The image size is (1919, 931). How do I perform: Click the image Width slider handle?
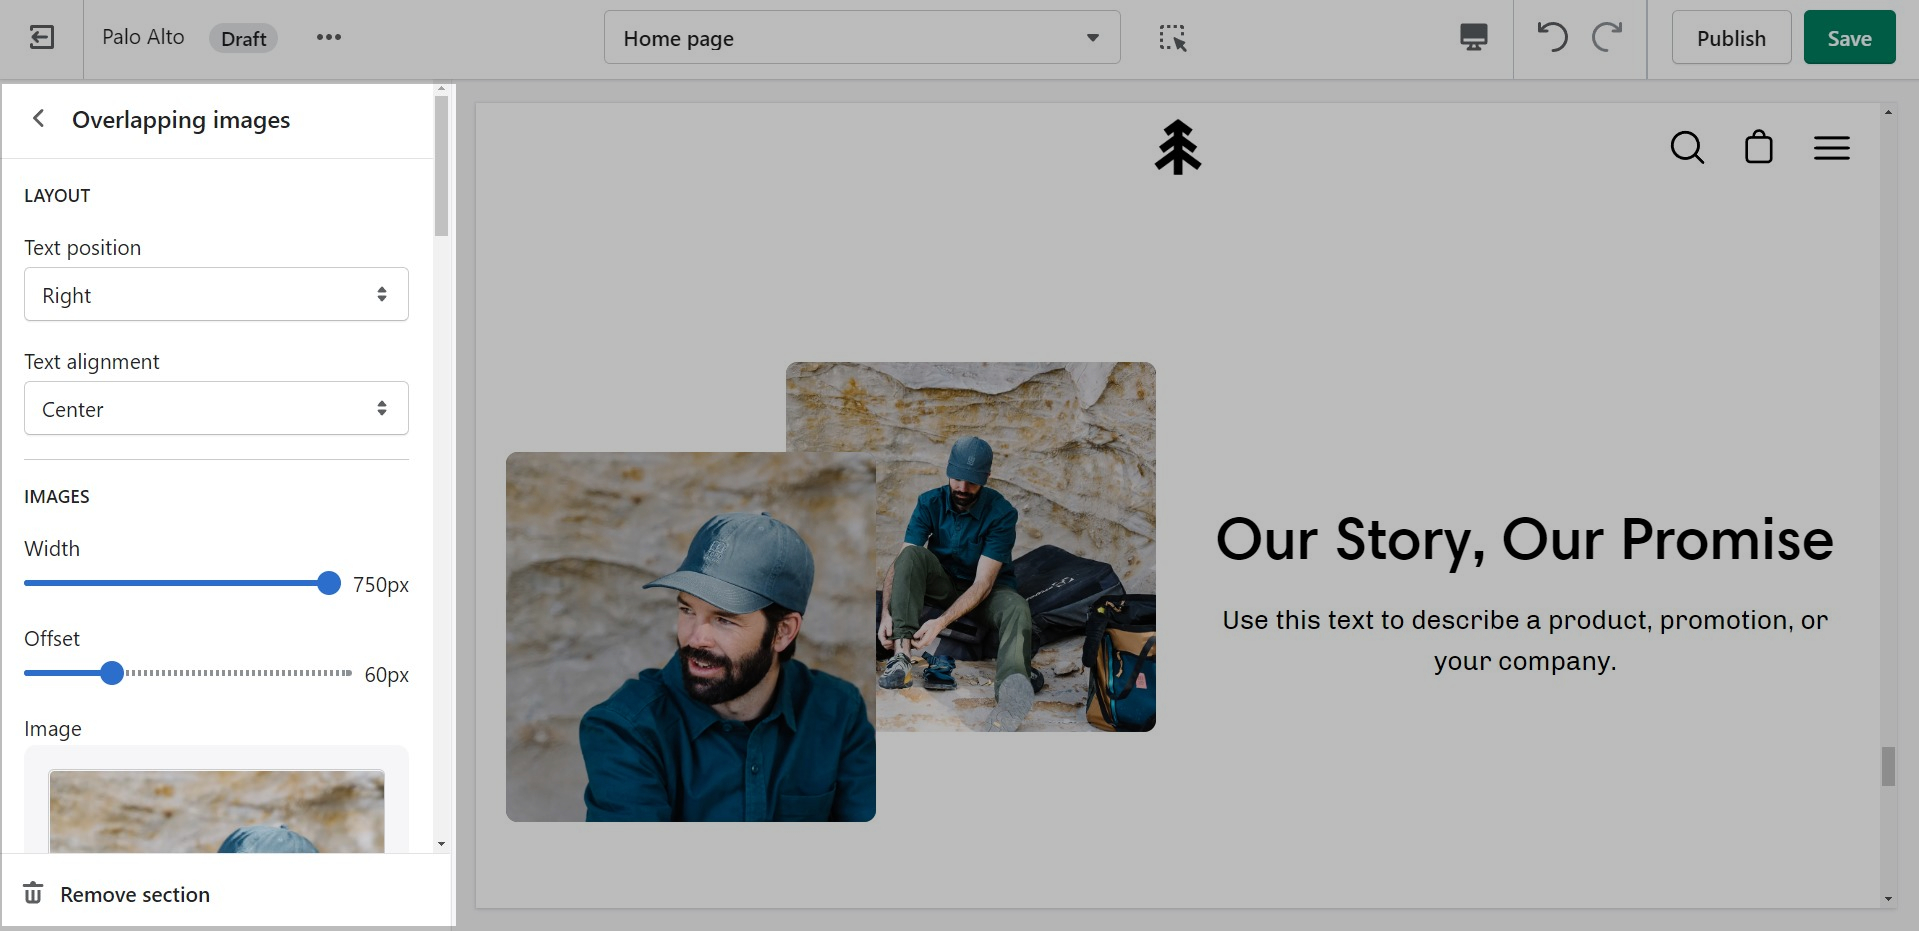328,584
